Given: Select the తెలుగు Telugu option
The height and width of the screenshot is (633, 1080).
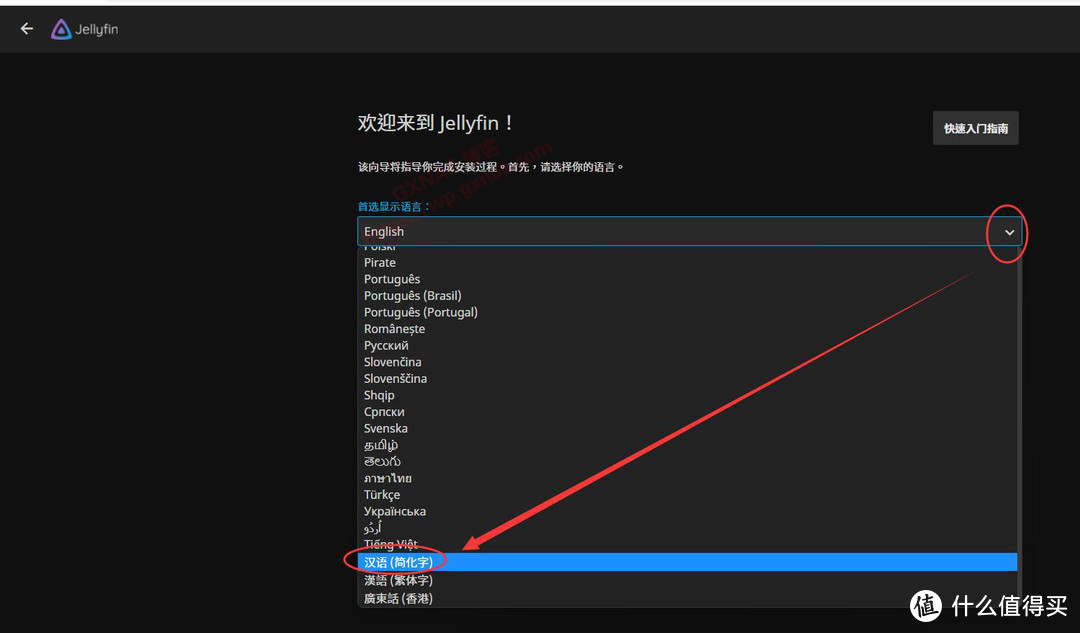Looking at the screenshot, I should (x=687, y=461).
